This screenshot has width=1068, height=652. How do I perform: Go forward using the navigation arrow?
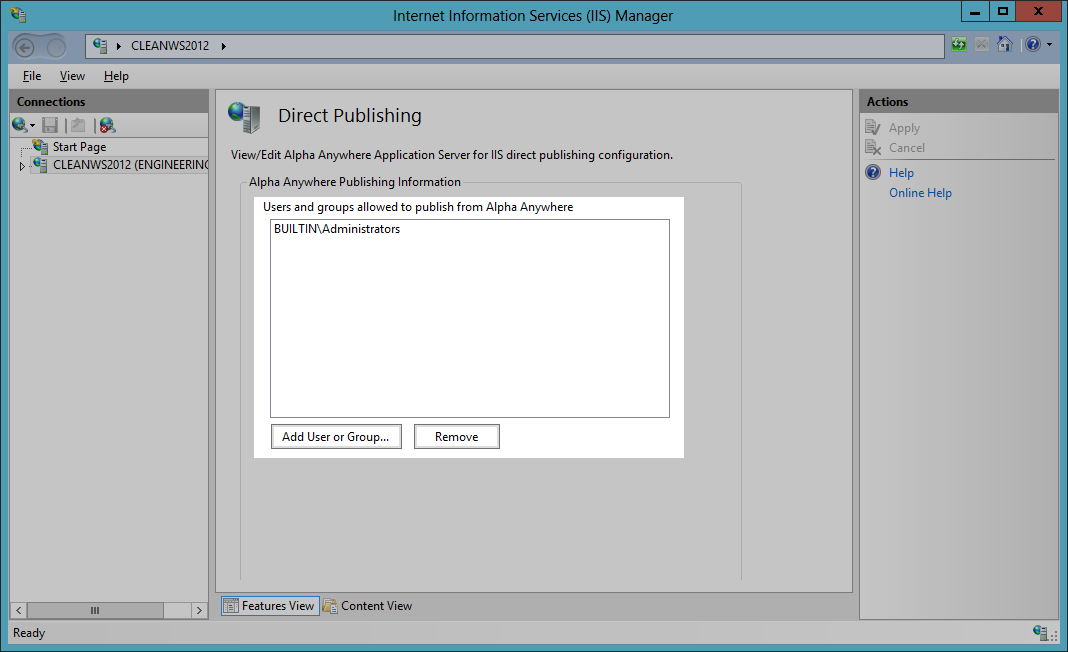point(56,47)
